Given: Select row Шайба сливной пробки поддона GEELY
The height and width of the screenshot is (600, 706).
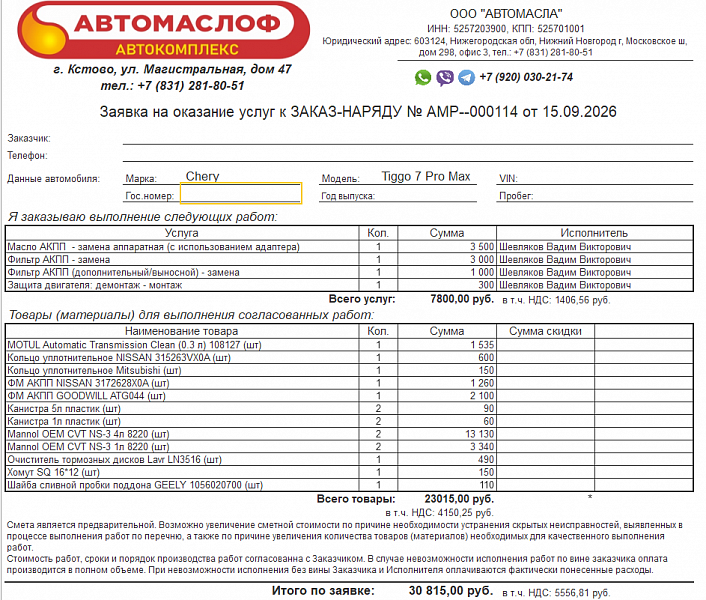Looking at the screenshot, I should [349, 485].
